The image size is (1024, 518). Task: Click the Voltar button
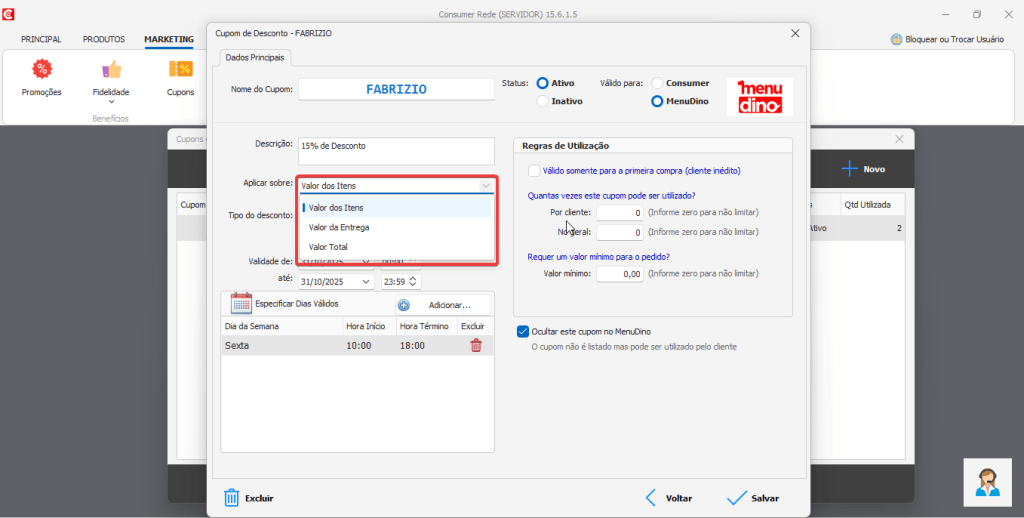point(668,498)
